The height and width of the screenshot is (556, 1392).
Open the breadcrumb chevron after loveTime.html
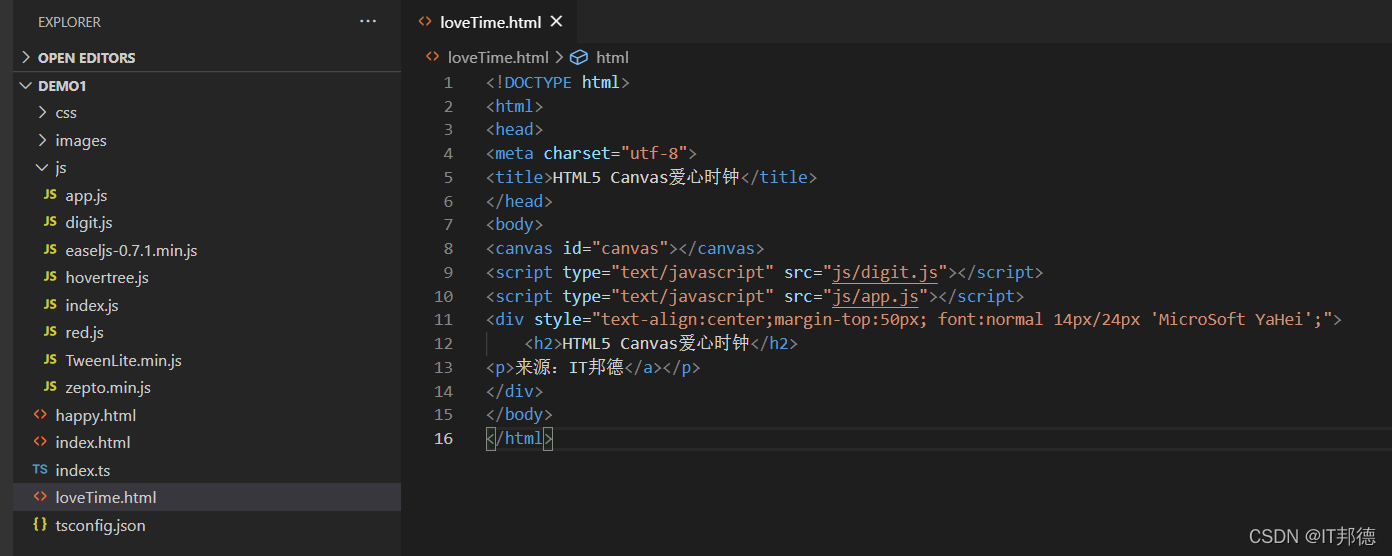[560, 57]
